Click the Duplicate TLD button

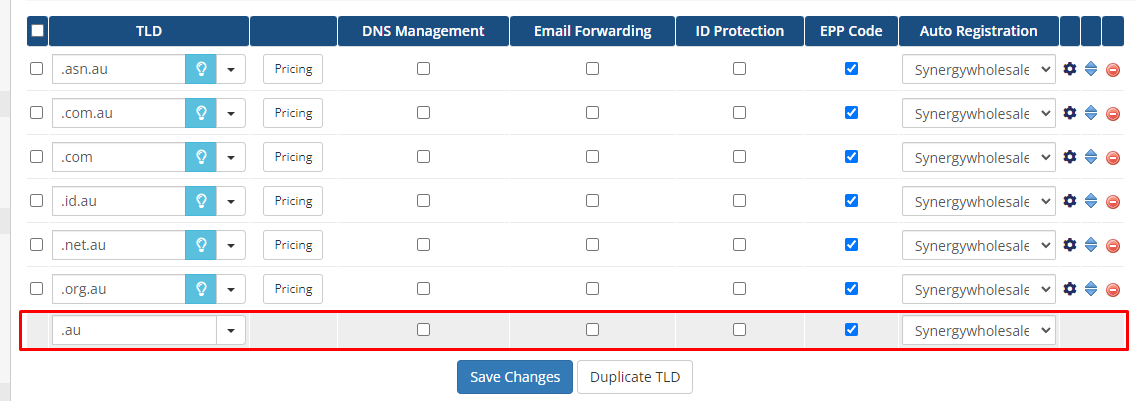coord(635,377)
